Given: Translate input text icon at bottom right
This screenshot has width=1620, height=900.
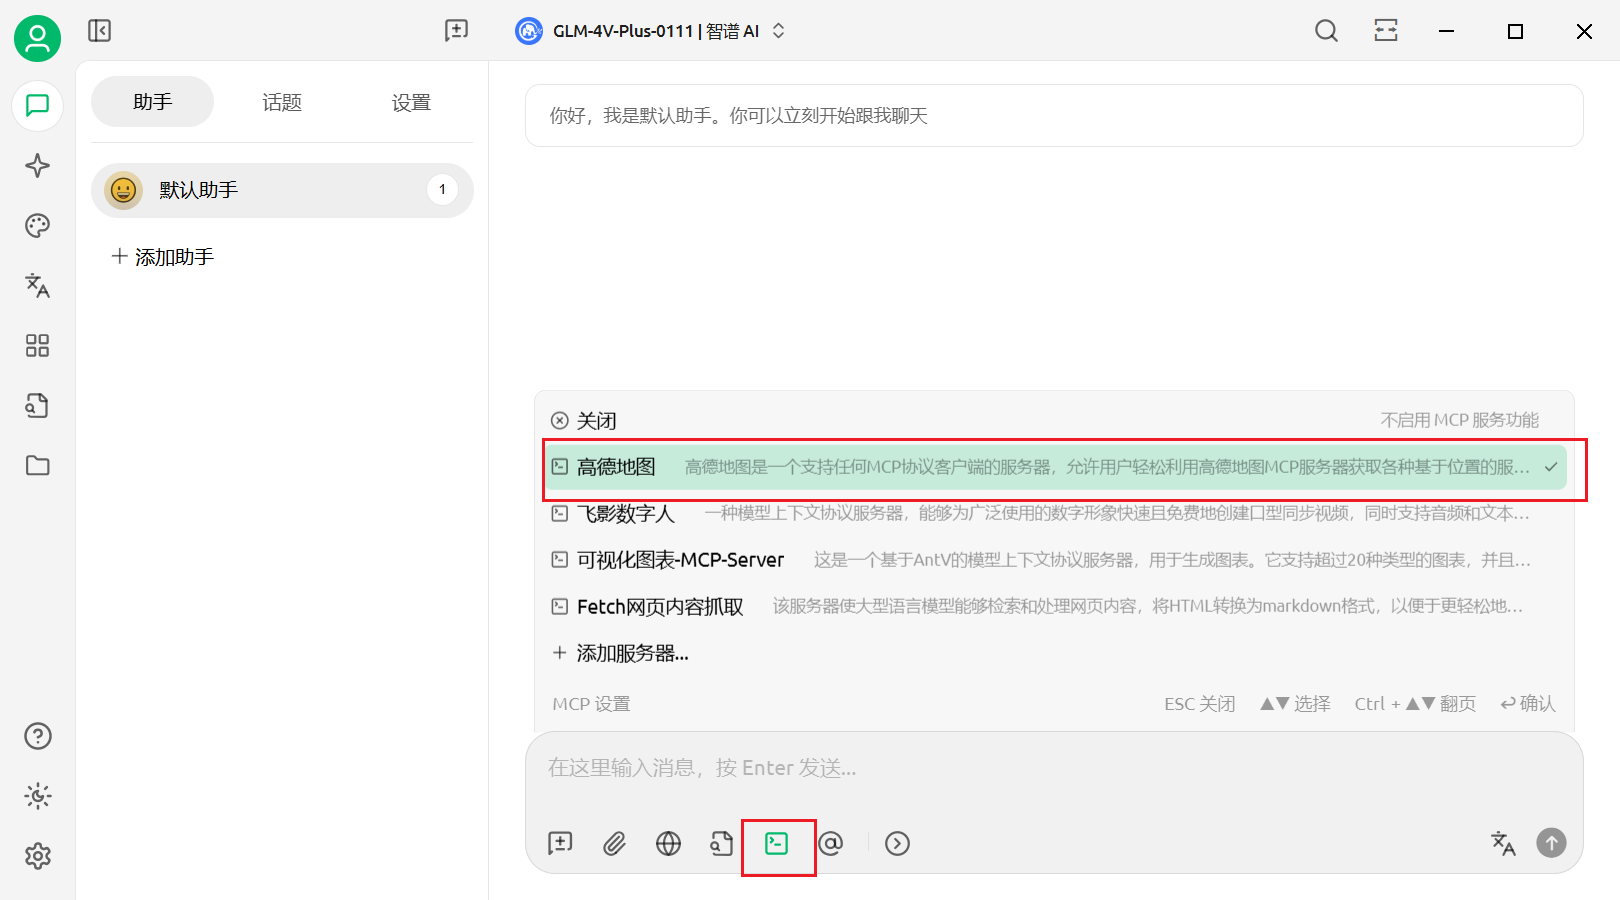Looking at the screenshot, I should 1503,843.
